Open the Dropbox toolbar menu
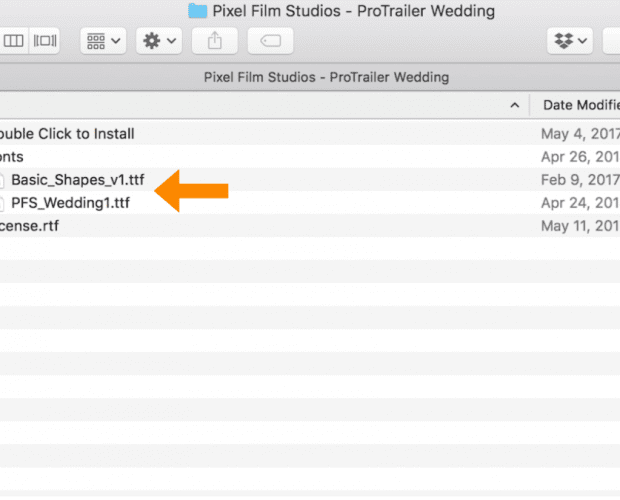Screen dimensions: 620x500 pos(570,41)
